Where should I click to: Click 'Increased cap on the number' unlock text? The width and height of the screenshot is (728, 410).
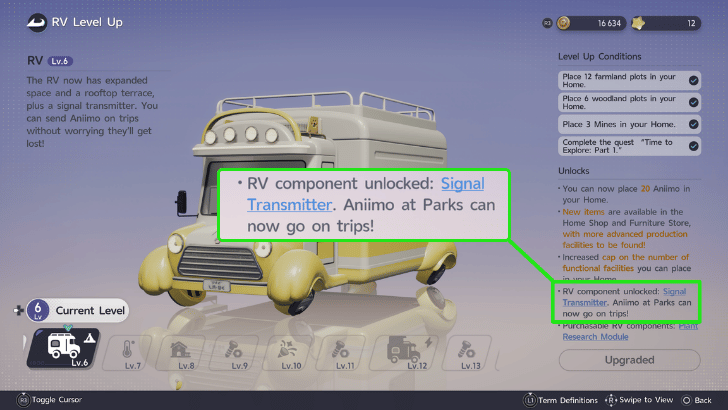point(626,268)
